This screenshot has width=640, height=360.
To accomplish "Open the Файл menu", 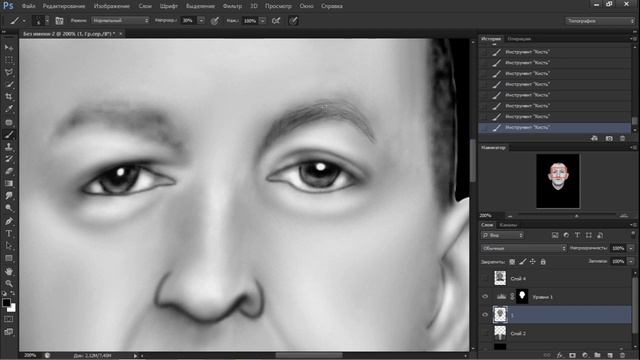I will coord(28,6).
